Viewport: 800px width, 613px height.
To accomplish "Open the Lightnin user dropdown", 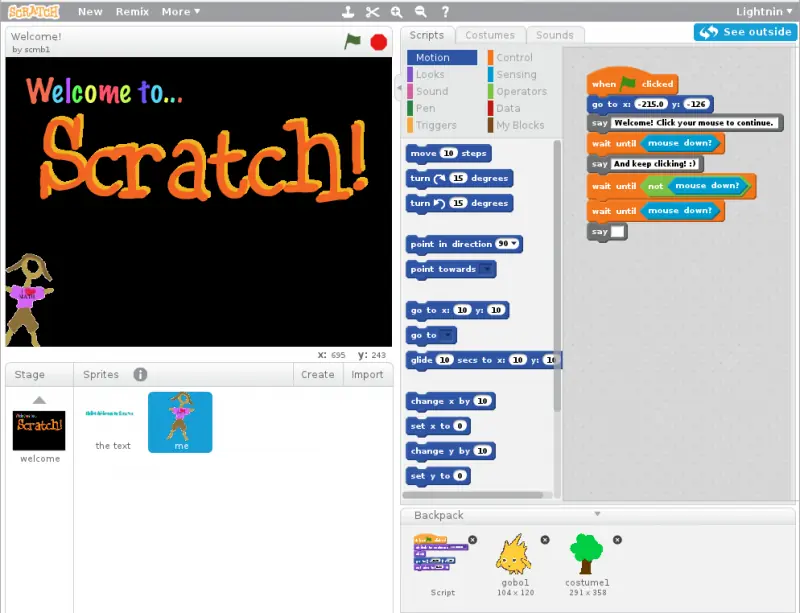I will pyautogui.click(x=763, y=12).
